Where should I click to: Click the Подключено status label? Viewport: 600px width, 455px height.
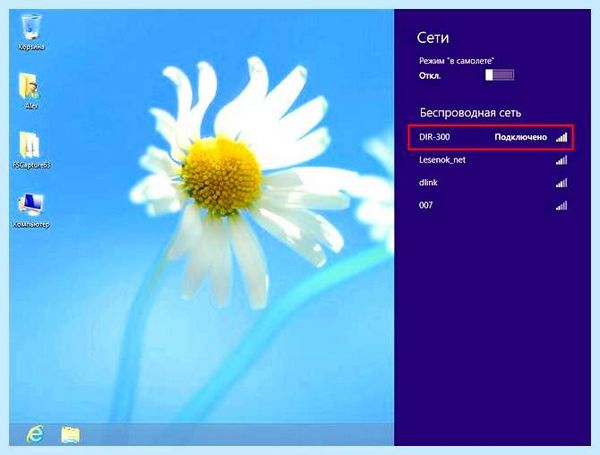click(x=521, y=137)
